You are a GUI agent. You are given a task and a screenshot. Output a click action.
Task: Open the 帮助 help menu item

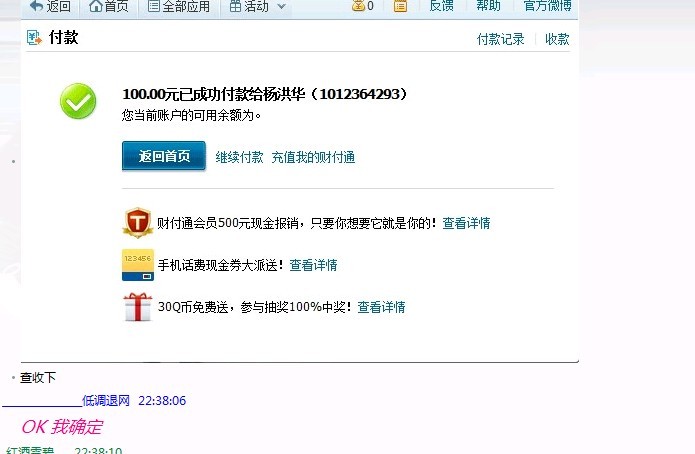coord(488,5)
